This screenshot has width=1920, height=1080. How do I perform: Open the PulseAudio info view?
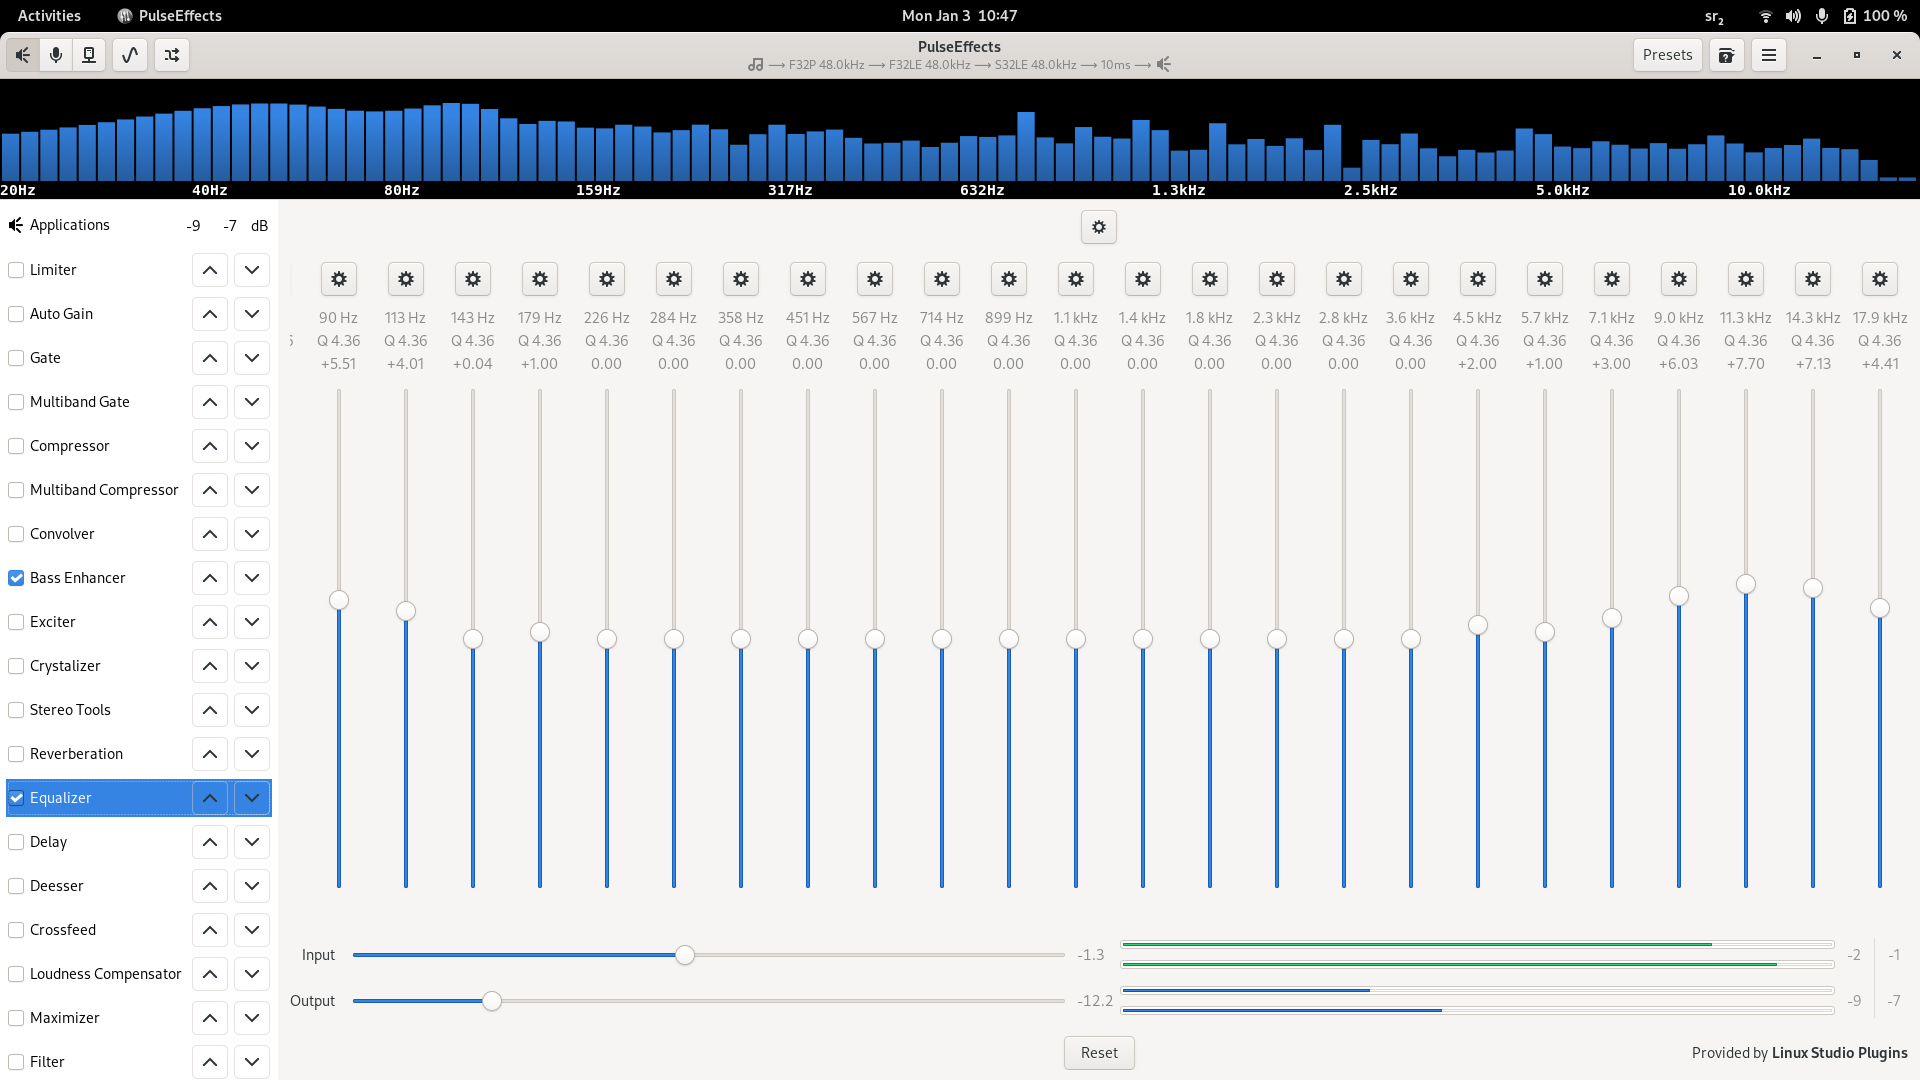pyautogui.click(x=89, y=55)
